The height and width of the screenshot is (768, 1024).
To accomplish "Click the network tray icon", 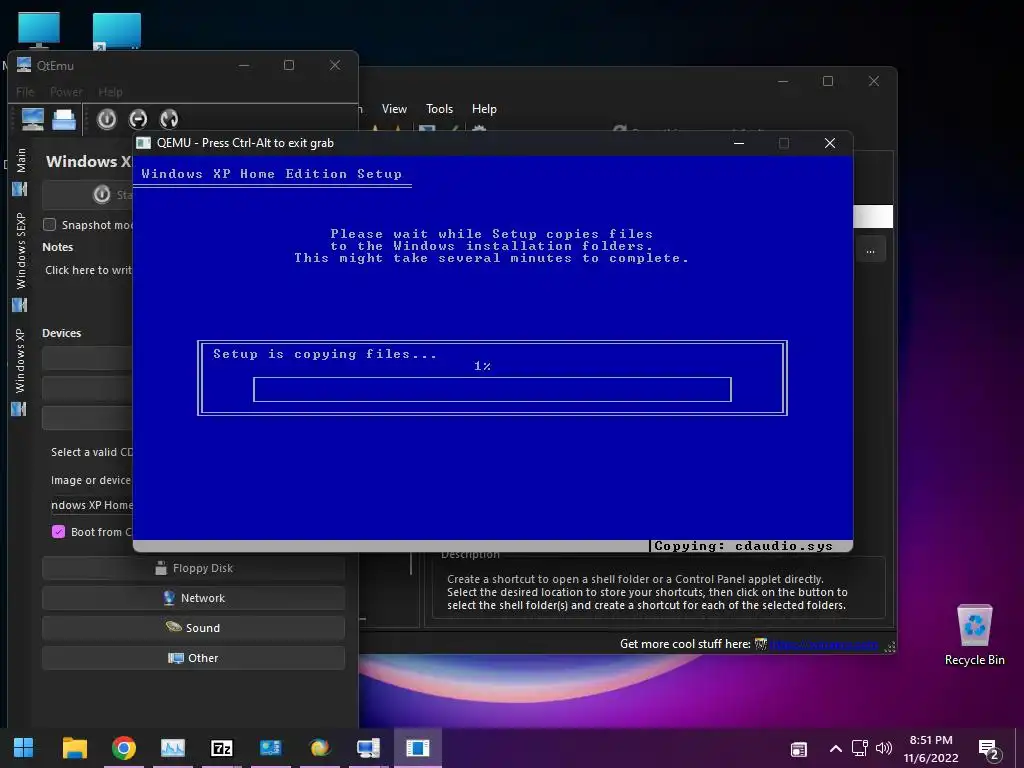I will click(859, 748).
